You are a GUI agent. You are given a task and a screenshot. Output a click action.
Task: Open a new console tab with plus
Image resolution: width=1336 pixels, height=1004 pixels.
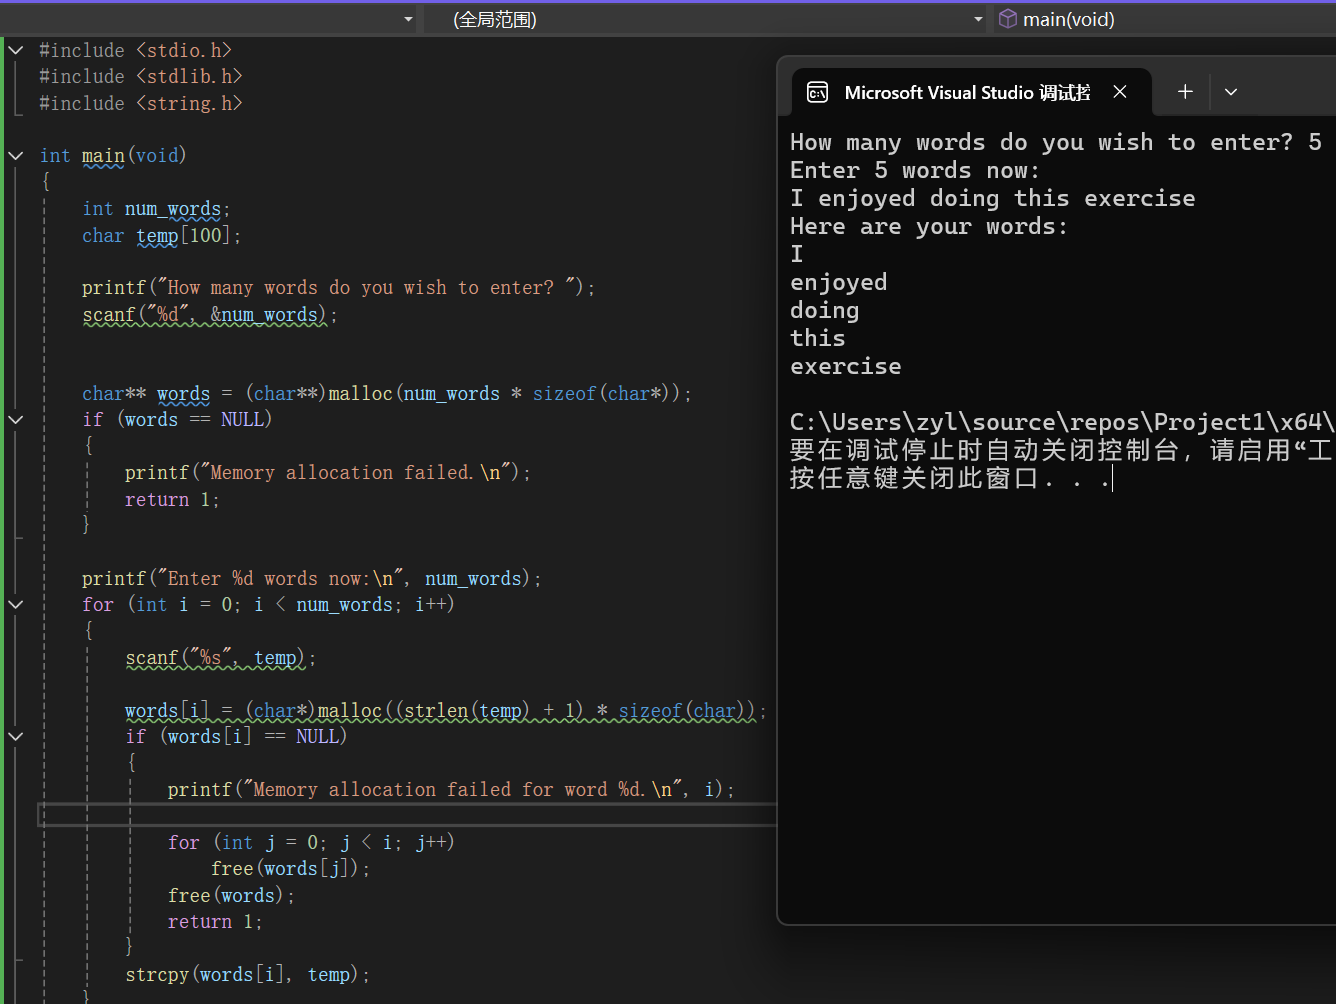[x=1185, y=92]
